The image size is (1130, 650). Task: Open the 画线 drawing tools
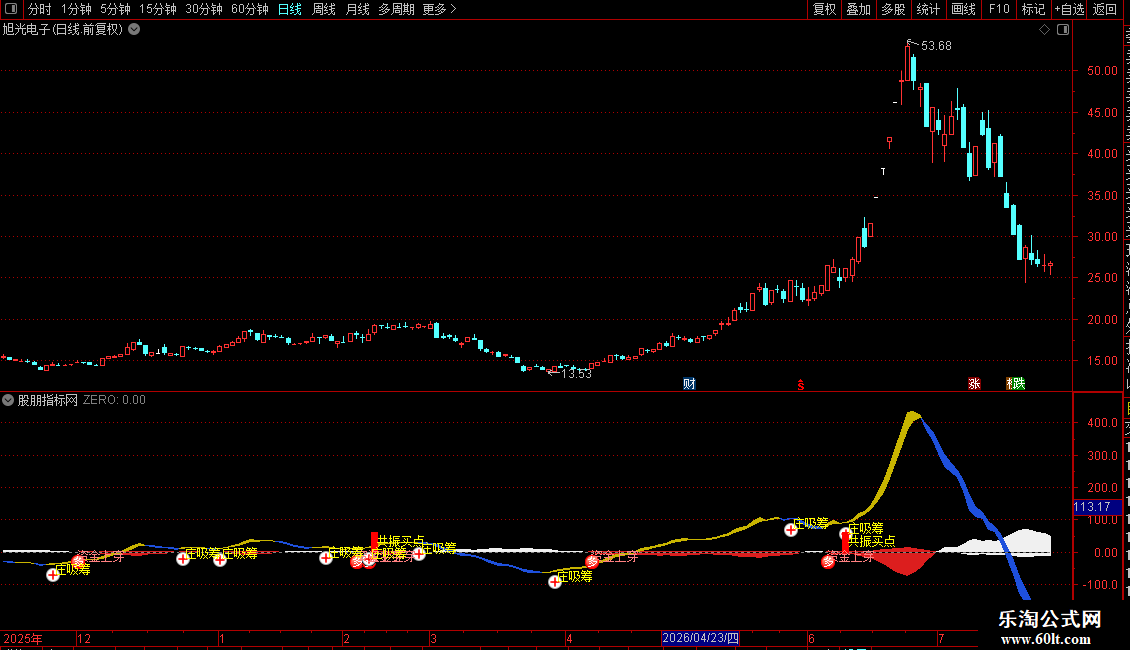pyautogui.click(x=963, y=9)
